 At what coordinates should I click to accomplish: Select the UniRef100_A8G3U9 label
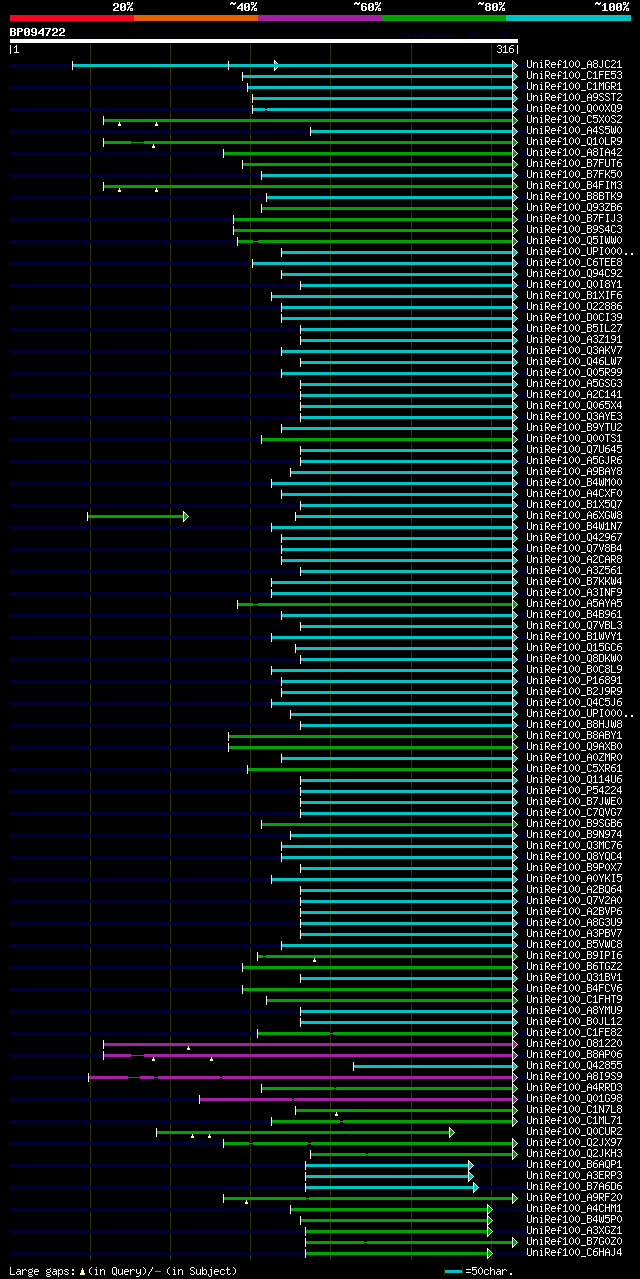coord(574,923)
